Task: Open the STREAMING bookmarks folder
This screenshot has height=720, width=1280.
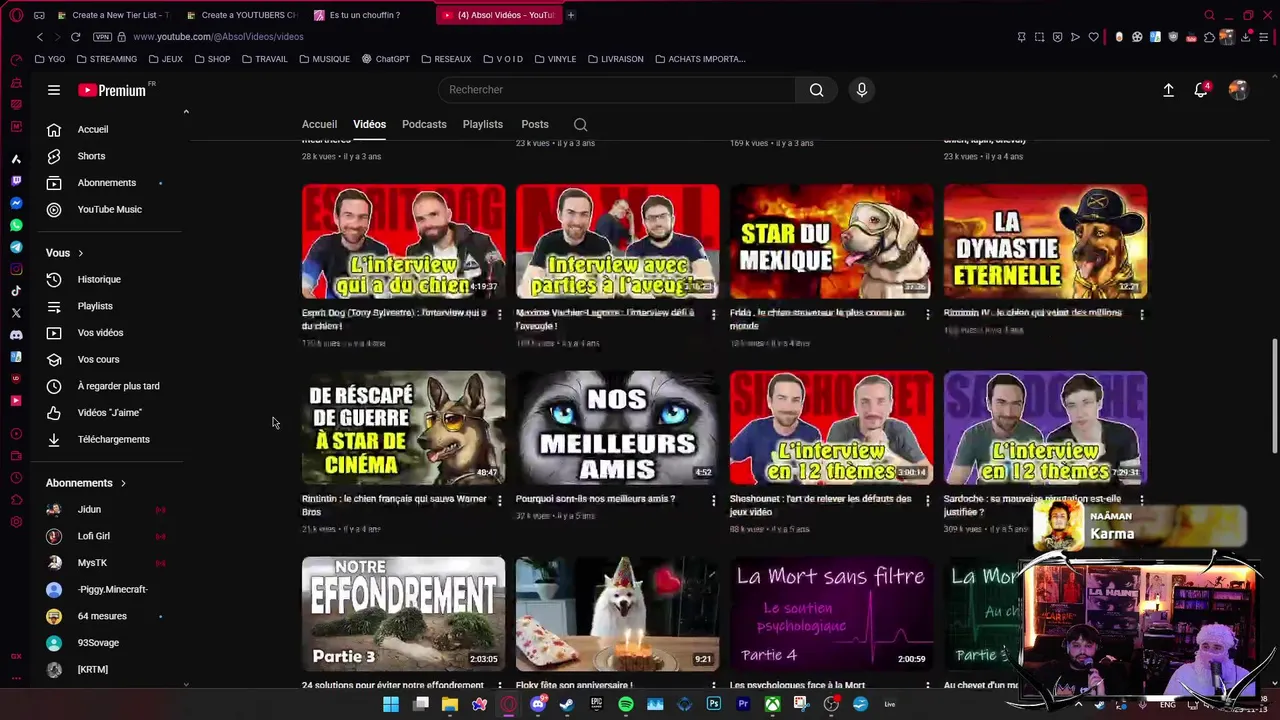Action: tap(106, 59)
